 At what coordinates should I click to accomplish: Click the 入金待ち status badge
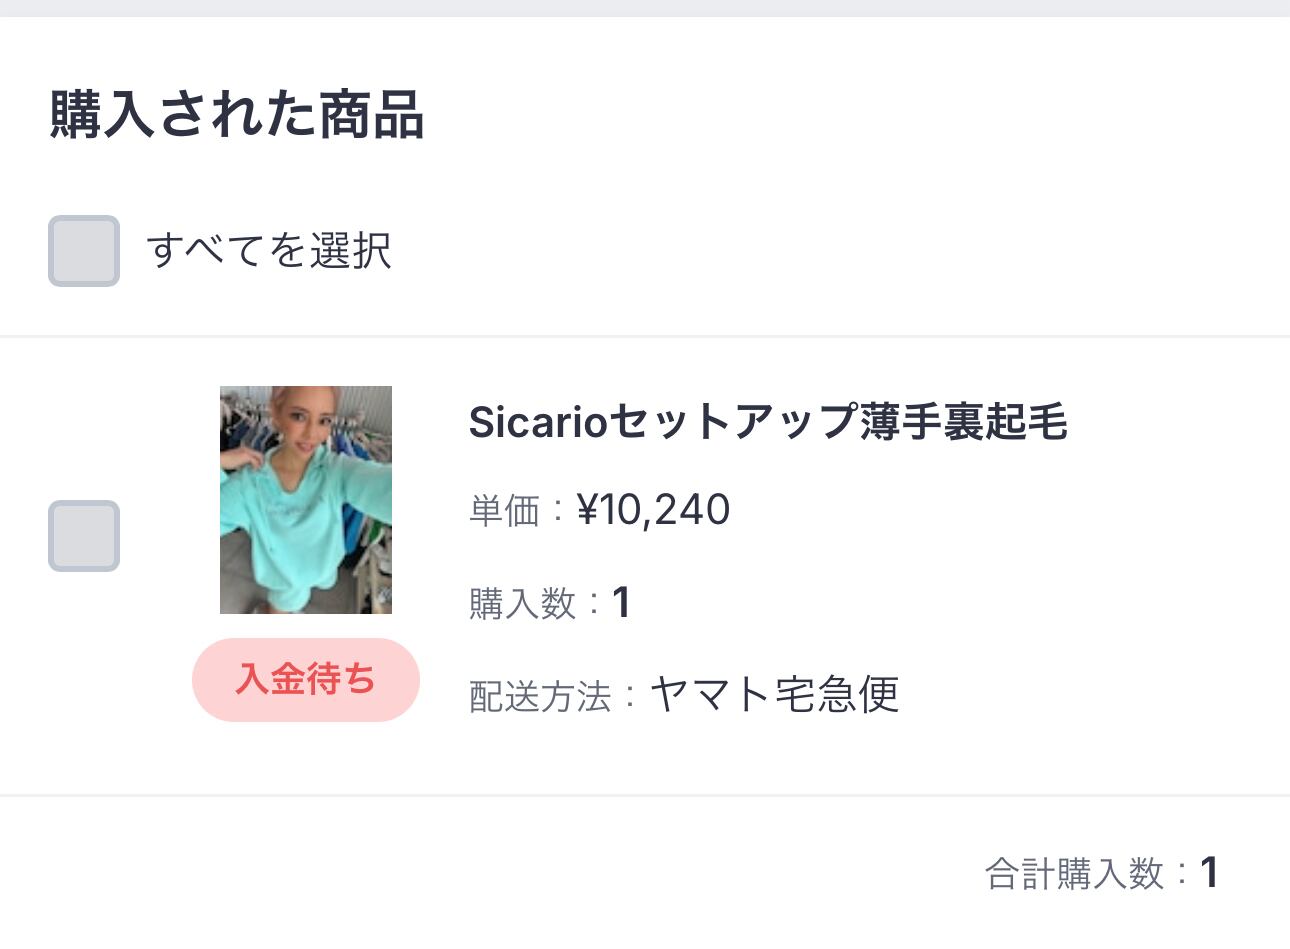[306, 680]
